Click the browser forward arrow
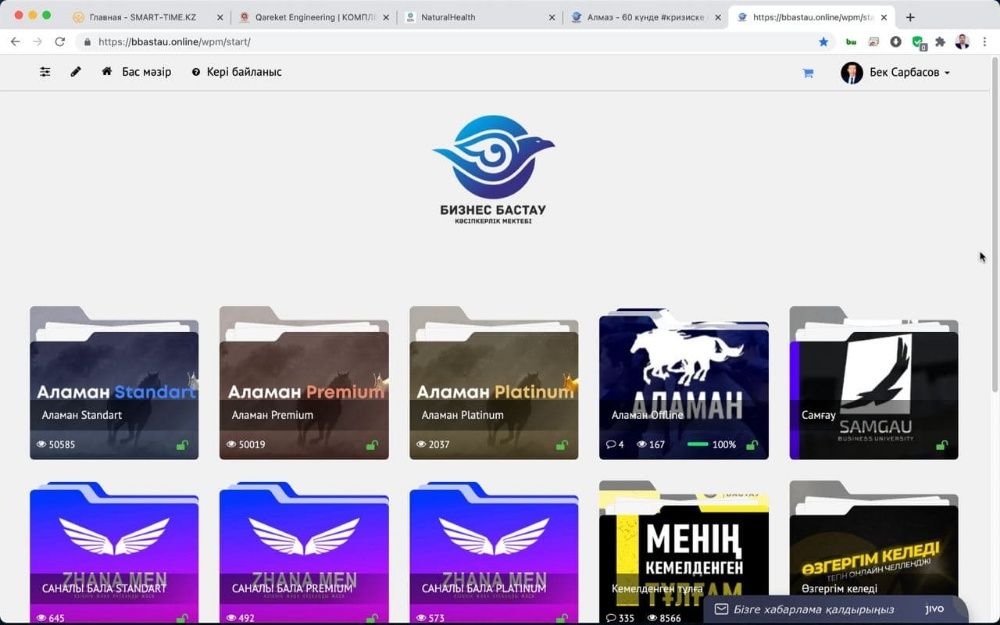The height and width of the screenshot is (625, 1000). coord(38,41)
